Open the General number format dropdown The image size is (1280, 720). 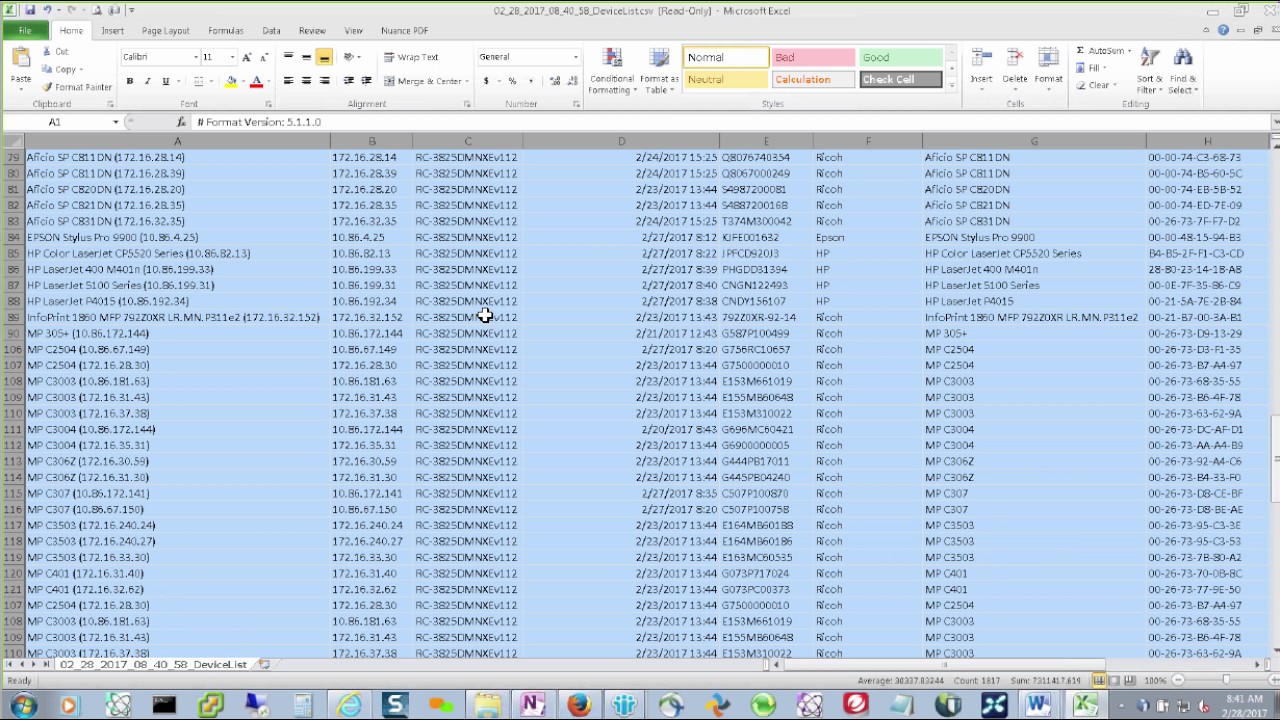click(x=575, y=57)
